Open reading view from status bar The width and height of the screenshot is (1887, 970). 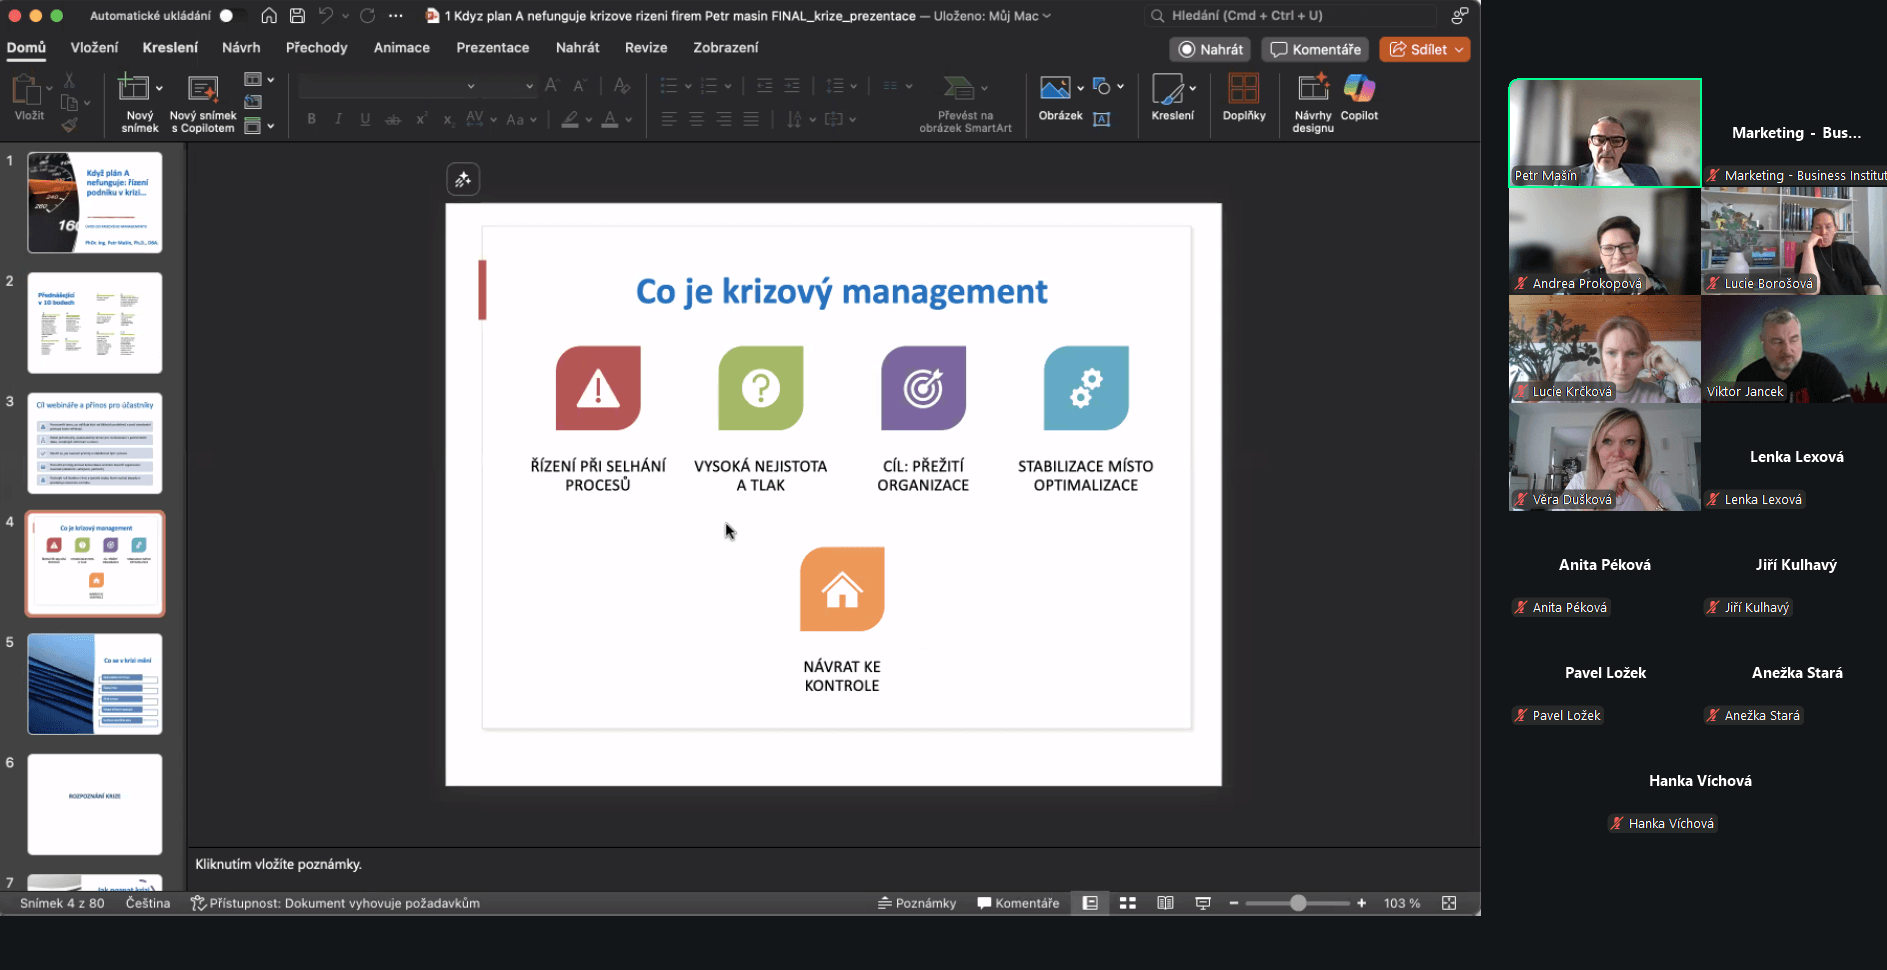coord(1165,903)
